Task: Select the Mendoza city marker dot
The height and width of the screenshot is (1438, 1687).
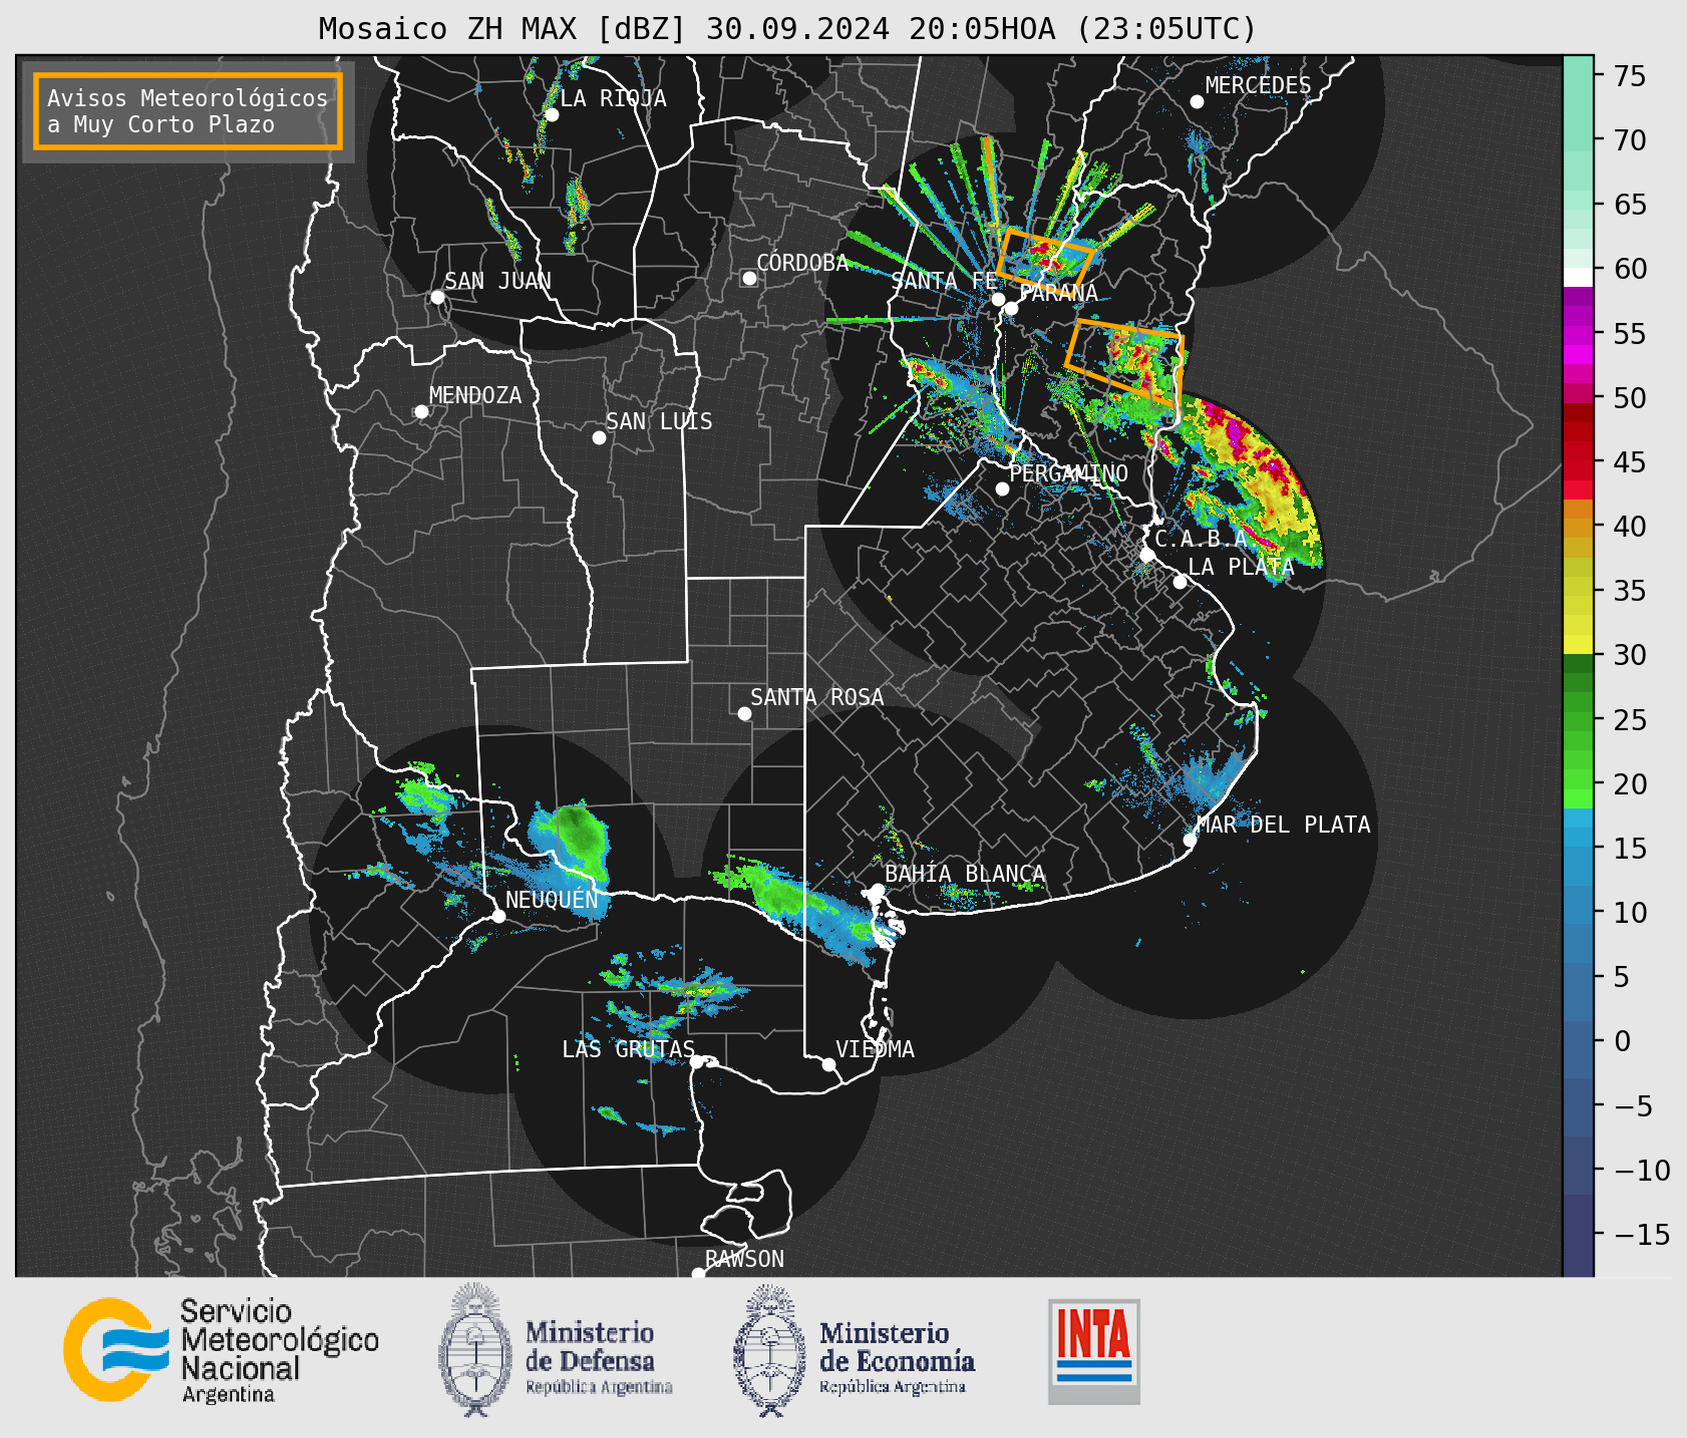Action: (422, 412)
